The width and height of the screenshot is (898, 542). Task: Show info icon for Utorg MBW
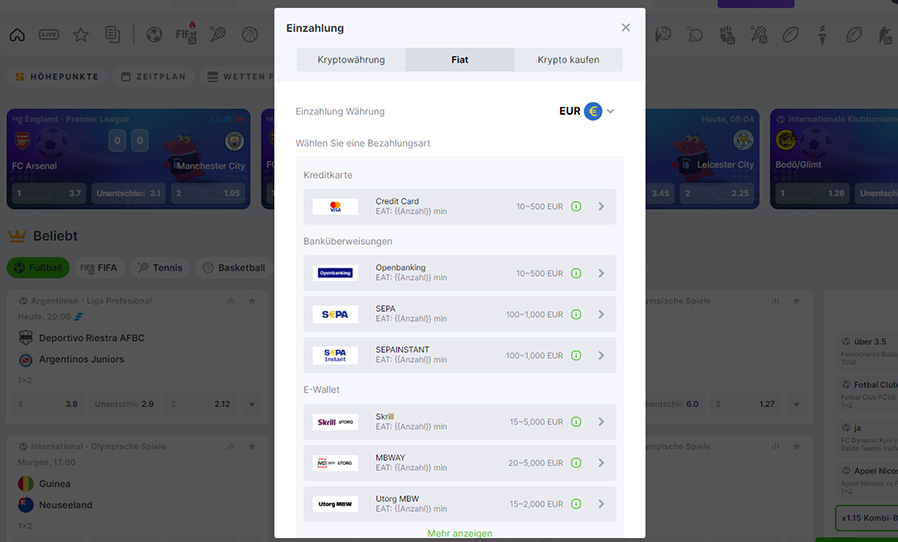pyautogui.click(x=576, y=504)
